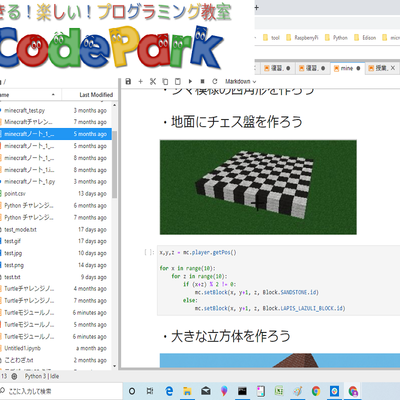Open File Explorer from the taskbar
Viewport: 400px width, 400px height.
pyautogui.click(x=187, y=391)
